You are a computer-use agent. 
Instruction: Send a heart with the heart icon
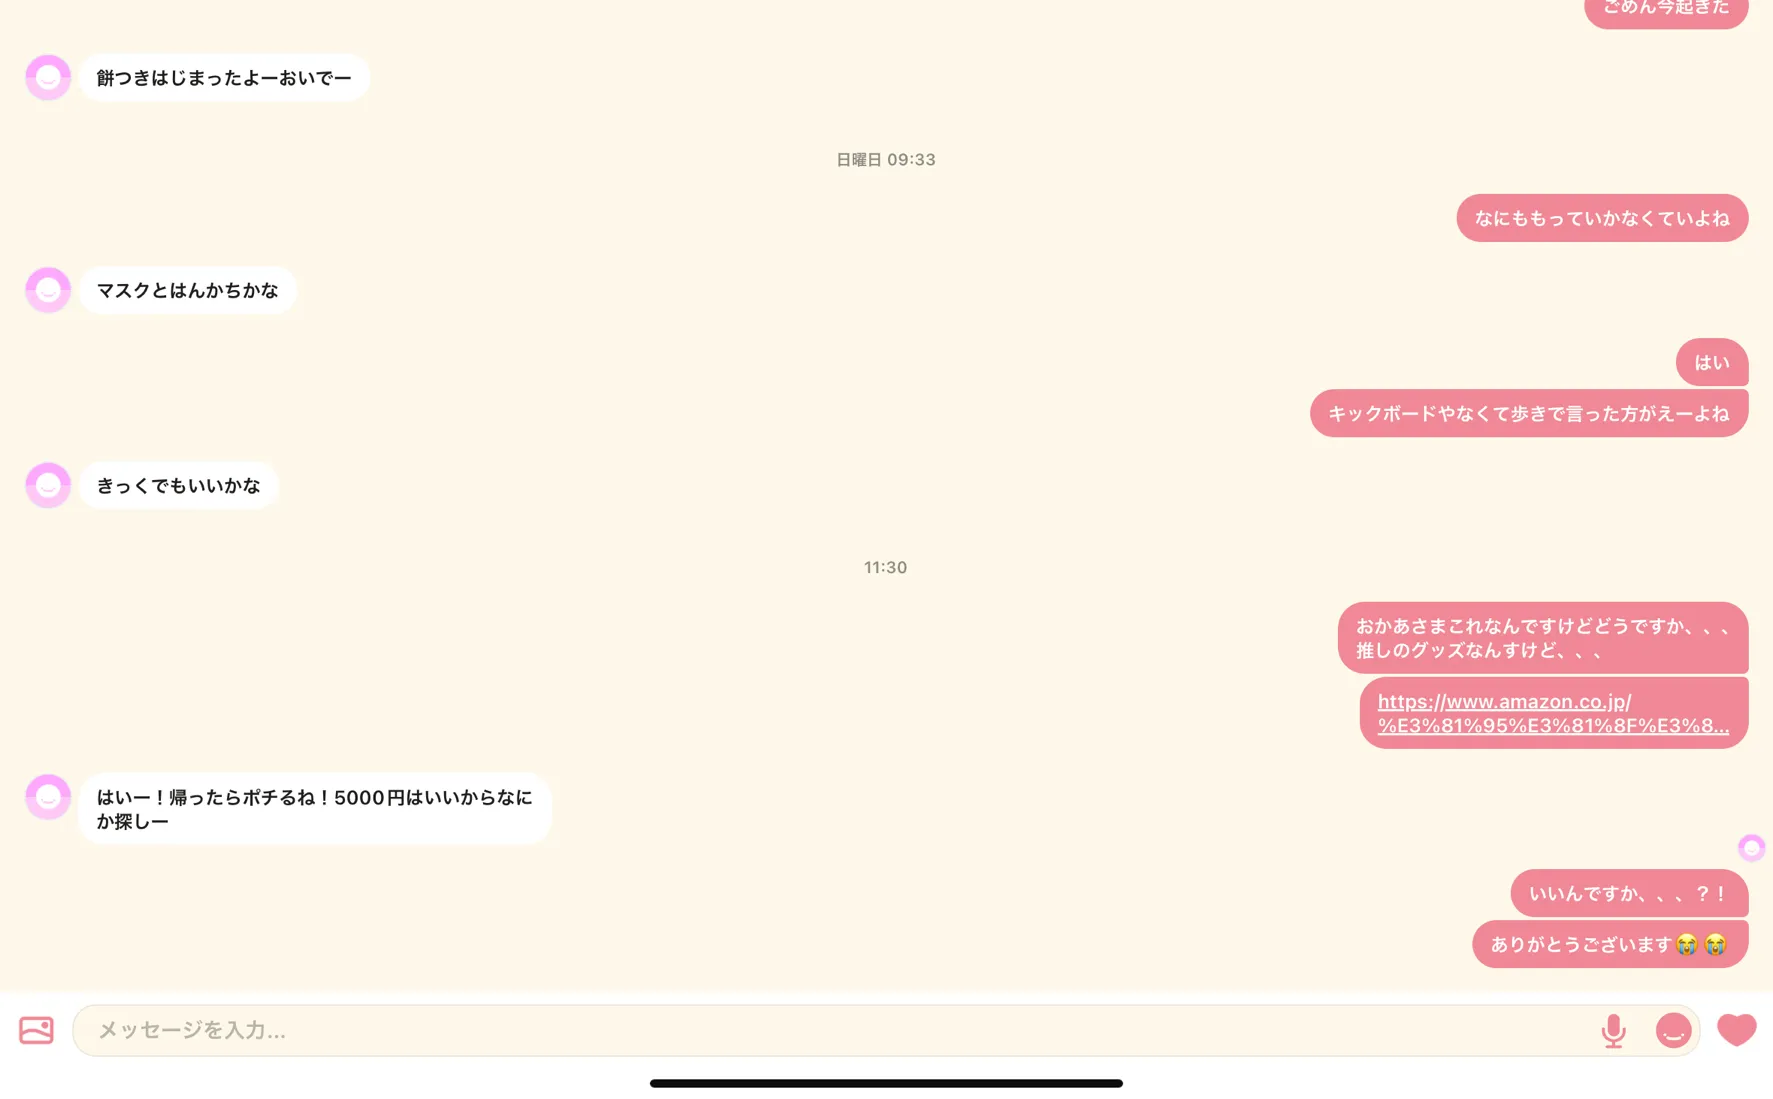point(1737,1030)
